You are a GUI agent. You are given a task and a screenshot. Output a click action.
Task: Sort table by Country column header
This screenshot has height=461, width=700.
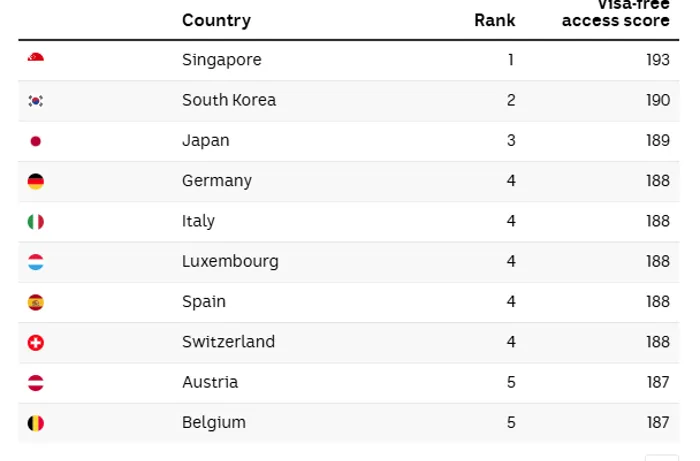point(216,20)
